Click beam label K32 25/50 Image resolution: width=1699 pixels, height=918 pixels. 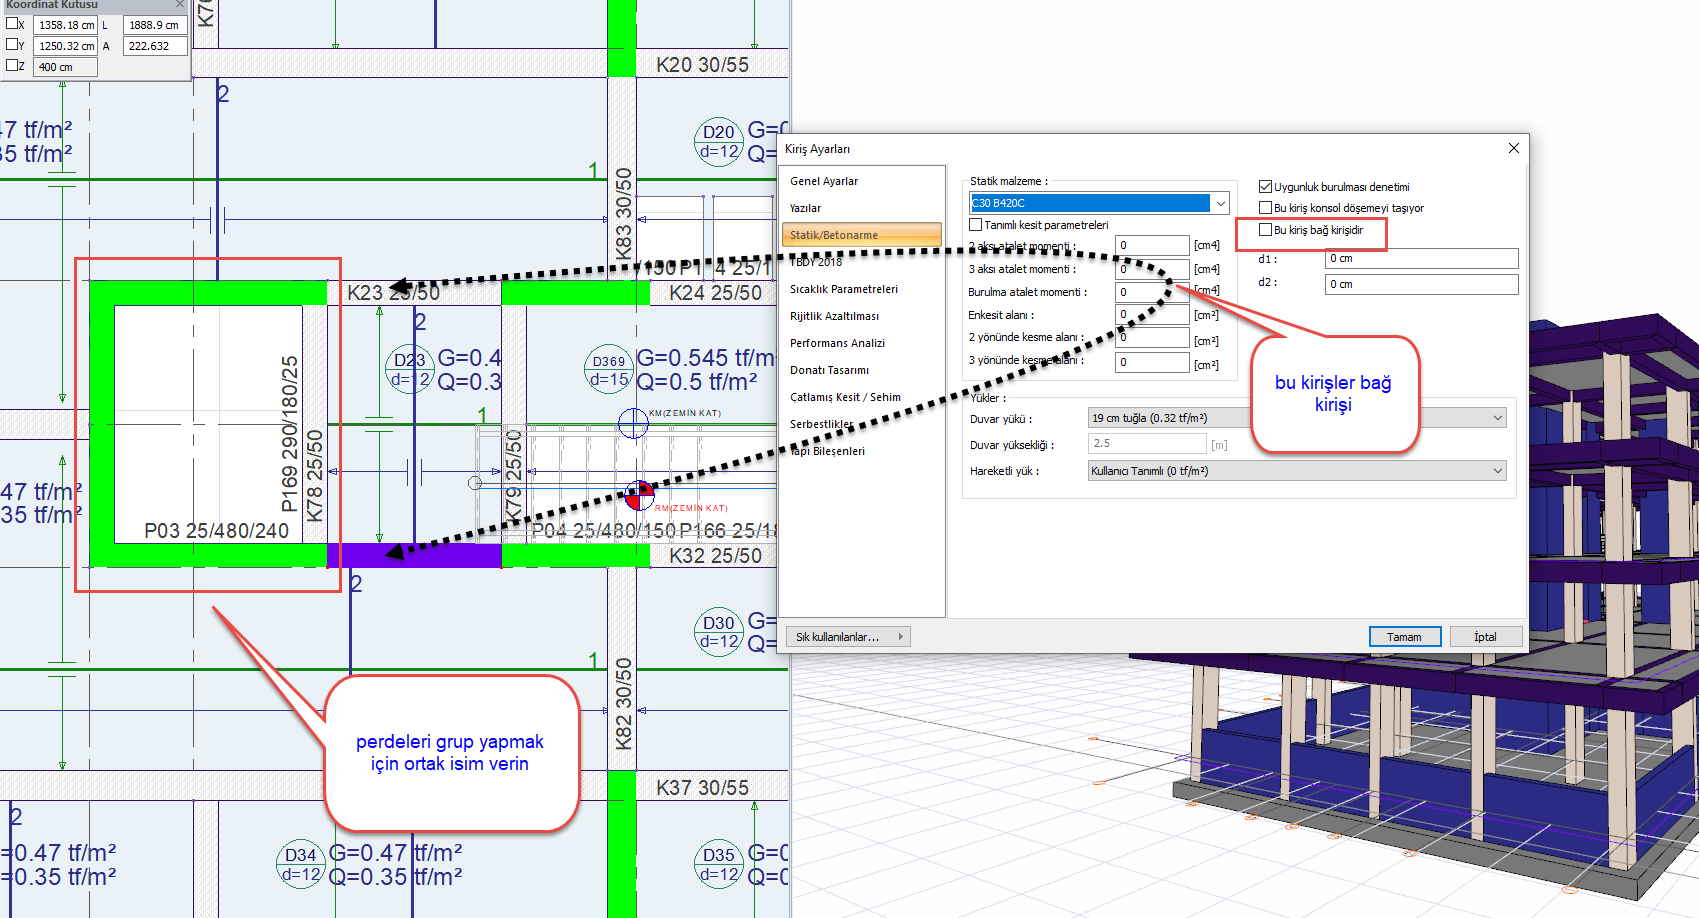point(715,556)
